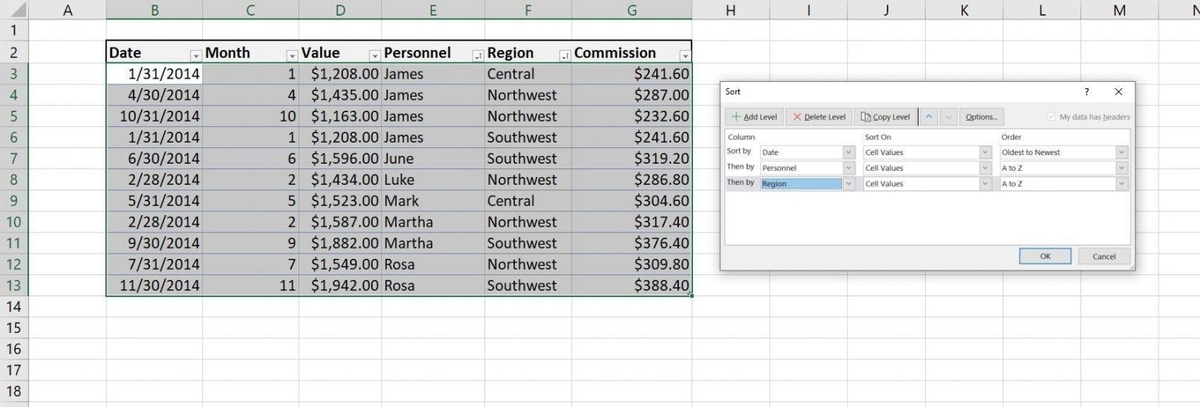Viewport: 1200px width, 407px height.
Task: Toggle the My data has headers checkbox
Action: pyautogui.click(x=1050, y=117)
